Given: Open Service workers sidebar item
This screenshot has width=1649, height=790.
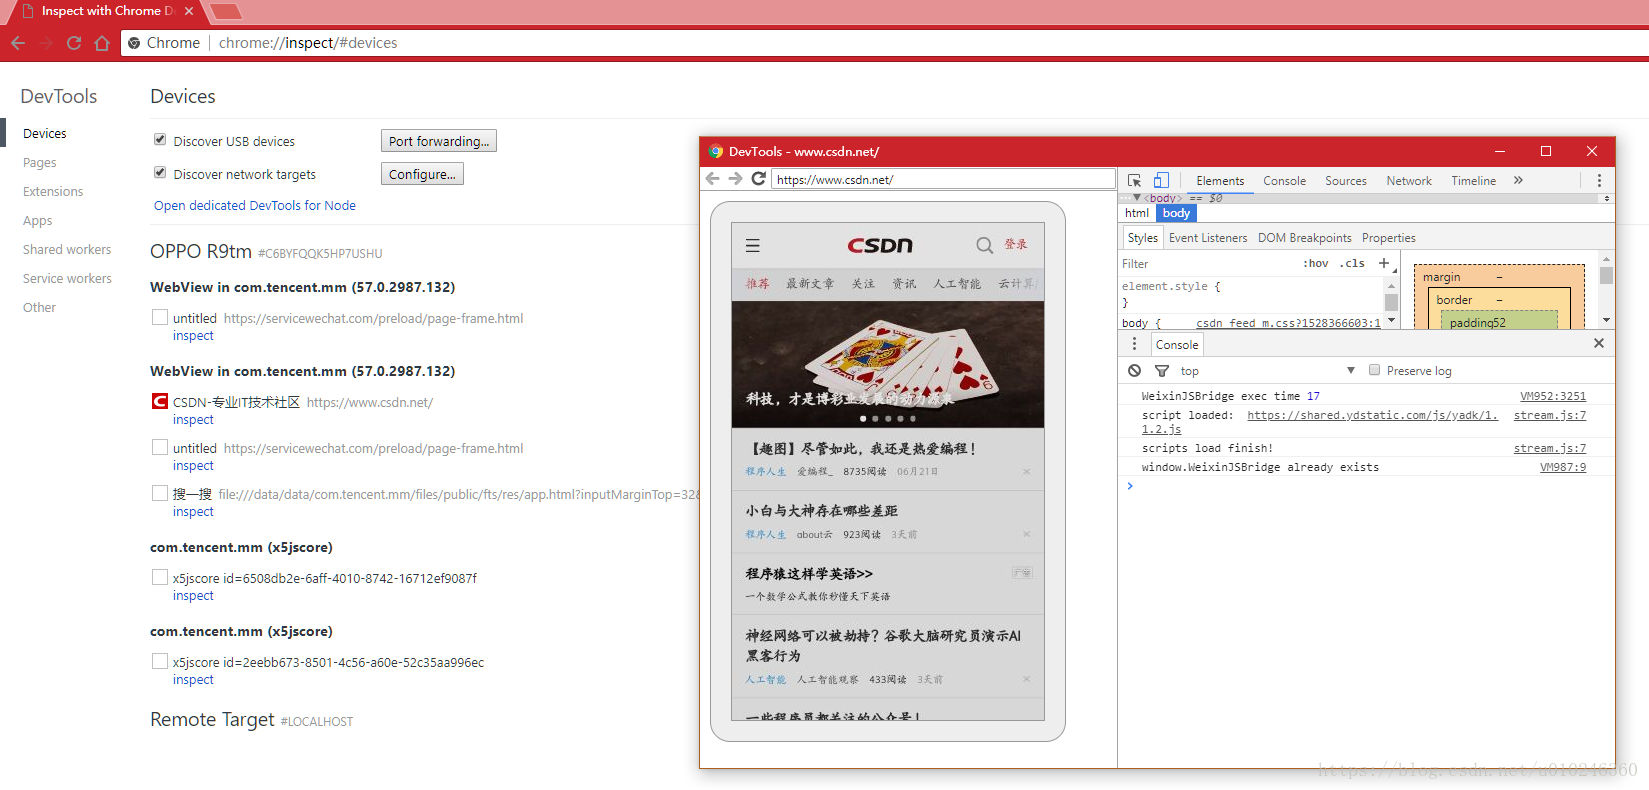Looking at the screenshot, I should pyautogui.click(x=67, y=279).
